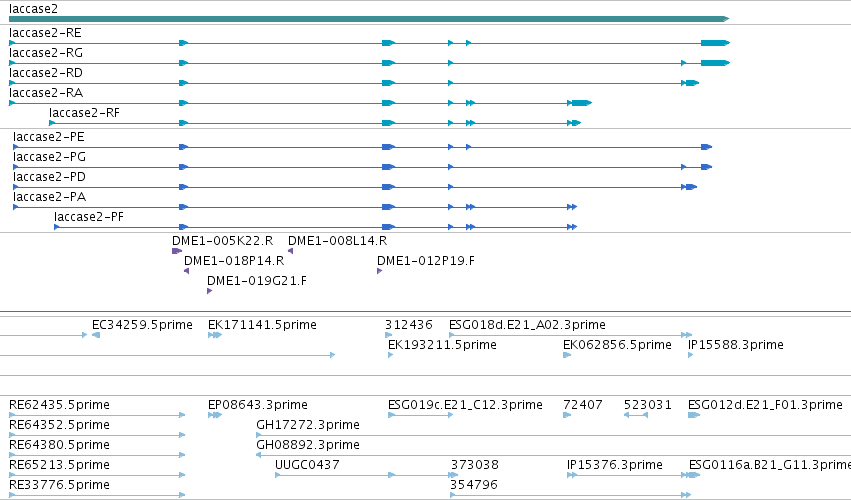Click the GH08892.3prime label
Screen dimensions: 851x500
308,445
